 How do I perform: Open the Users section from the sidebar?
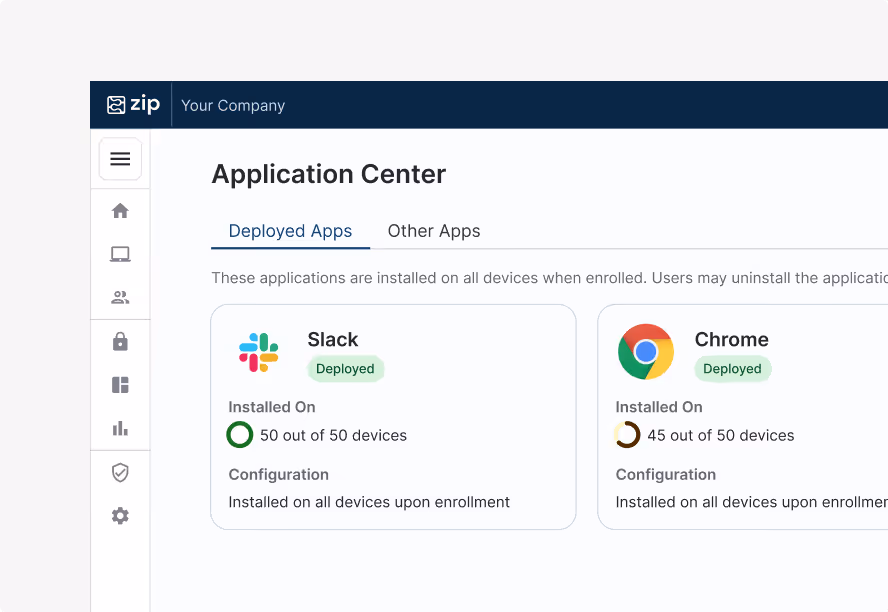coord(120,297)
